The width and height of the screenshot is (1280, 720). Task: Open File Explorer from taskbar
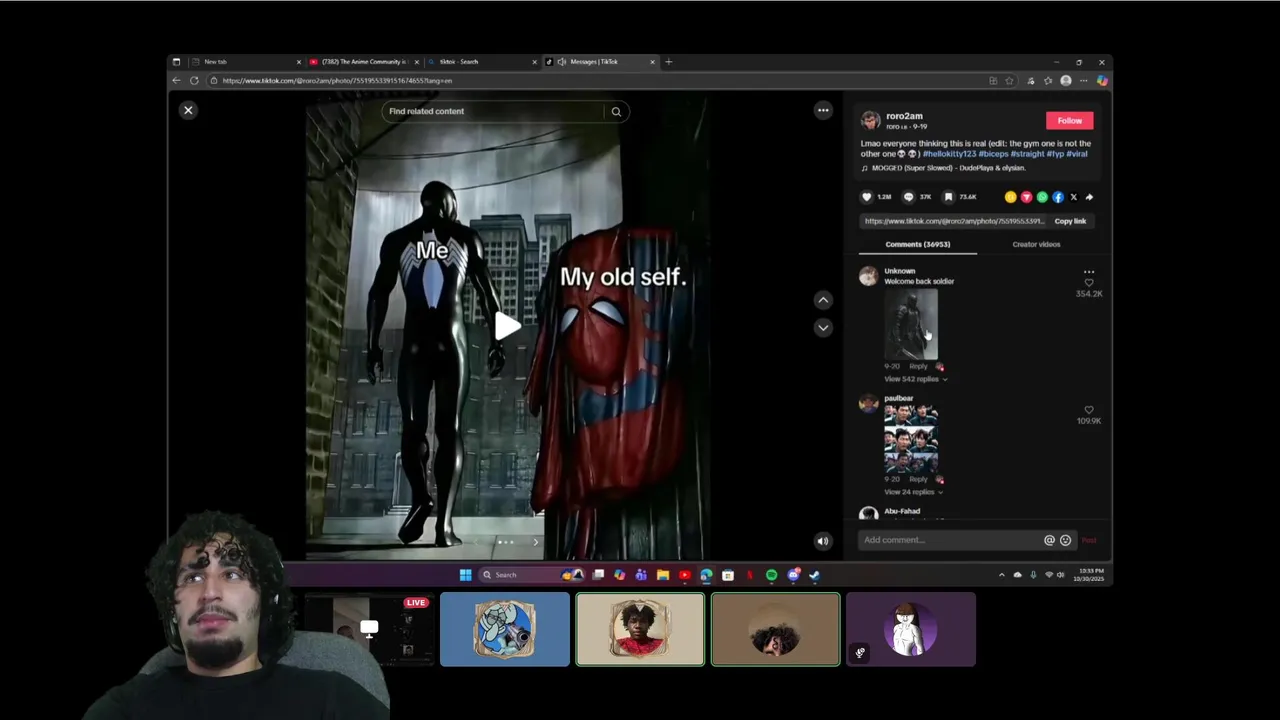click(x=662, y=575)
